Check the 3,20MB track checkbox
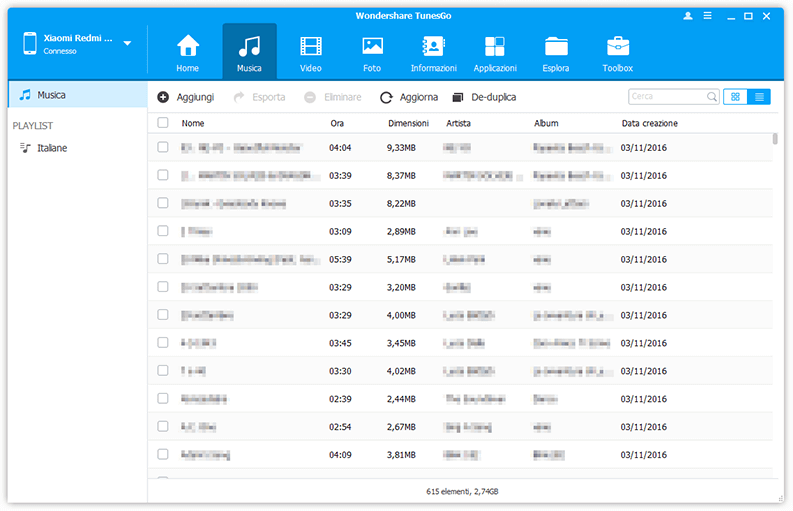The height and width of the screenshot is (511, 793). pyautogui.click(x=163, y=287)
